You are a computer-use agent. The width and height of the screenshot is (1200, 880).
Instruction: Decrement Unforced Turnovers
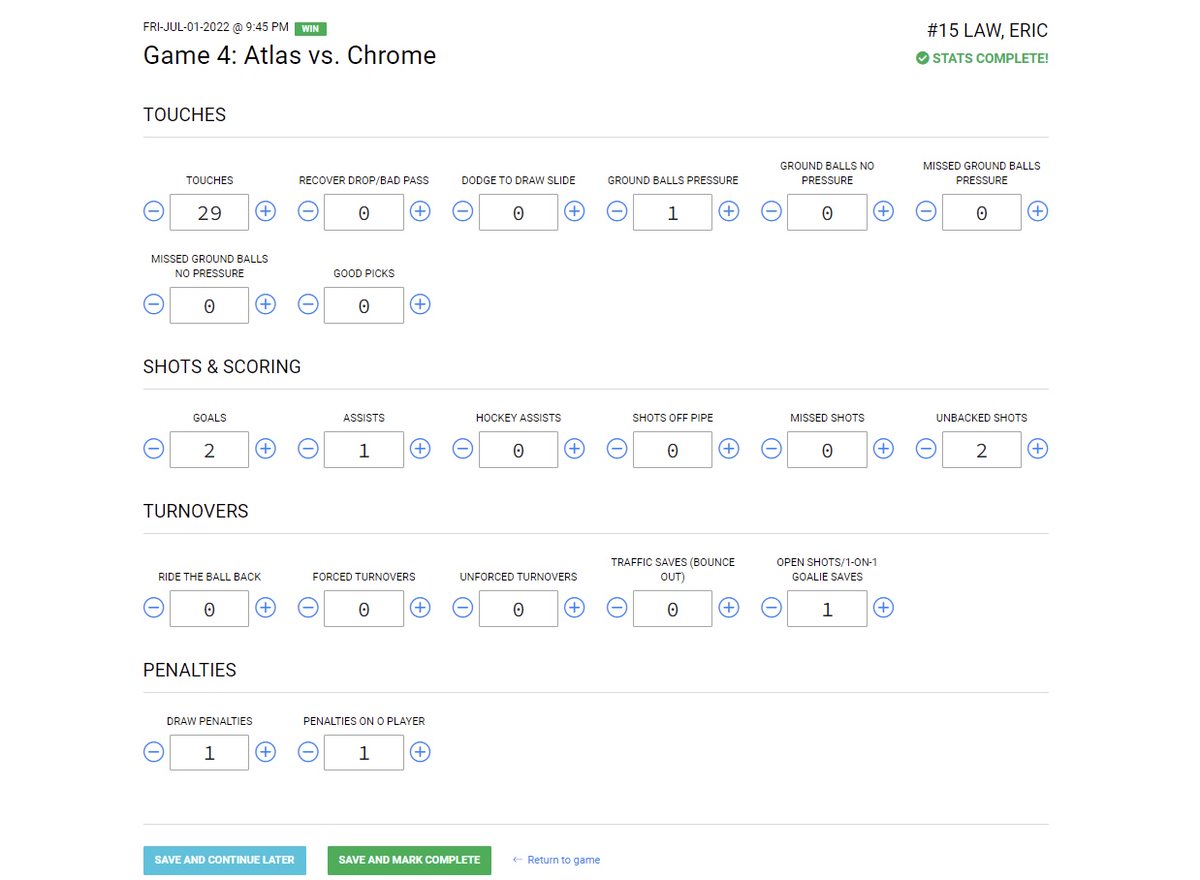pyautogui.click(x=462, y=607)
